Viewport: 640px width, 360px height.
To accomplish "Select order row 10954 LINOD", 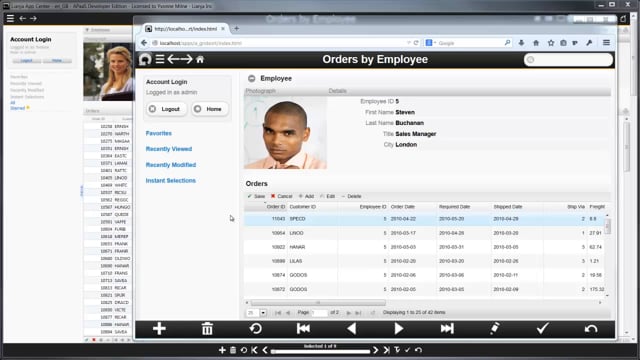I will click(424, 233).
